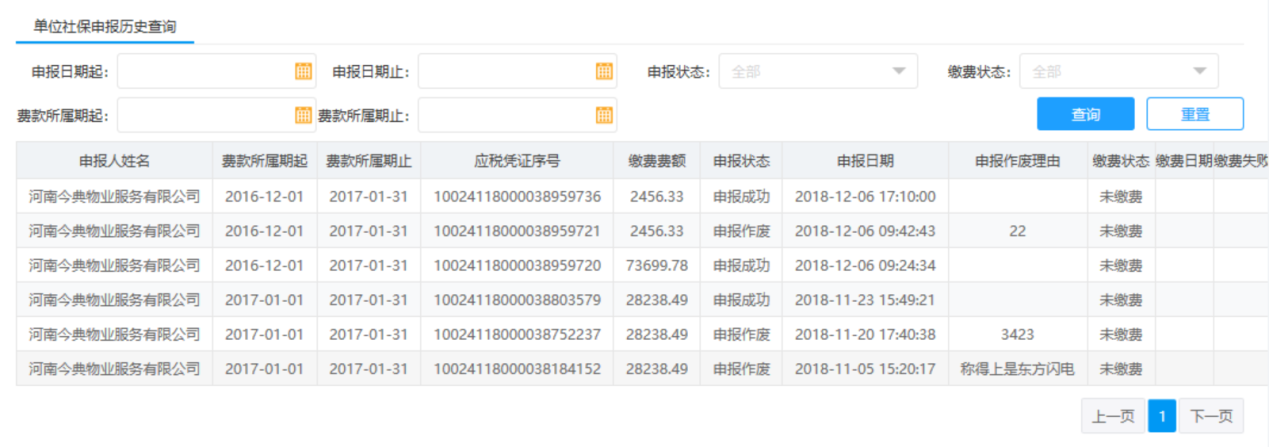Open calendar for 费款所属期起 field
Image resolution: width=1269 pixels, height=447 pixels.
point(303,115)
